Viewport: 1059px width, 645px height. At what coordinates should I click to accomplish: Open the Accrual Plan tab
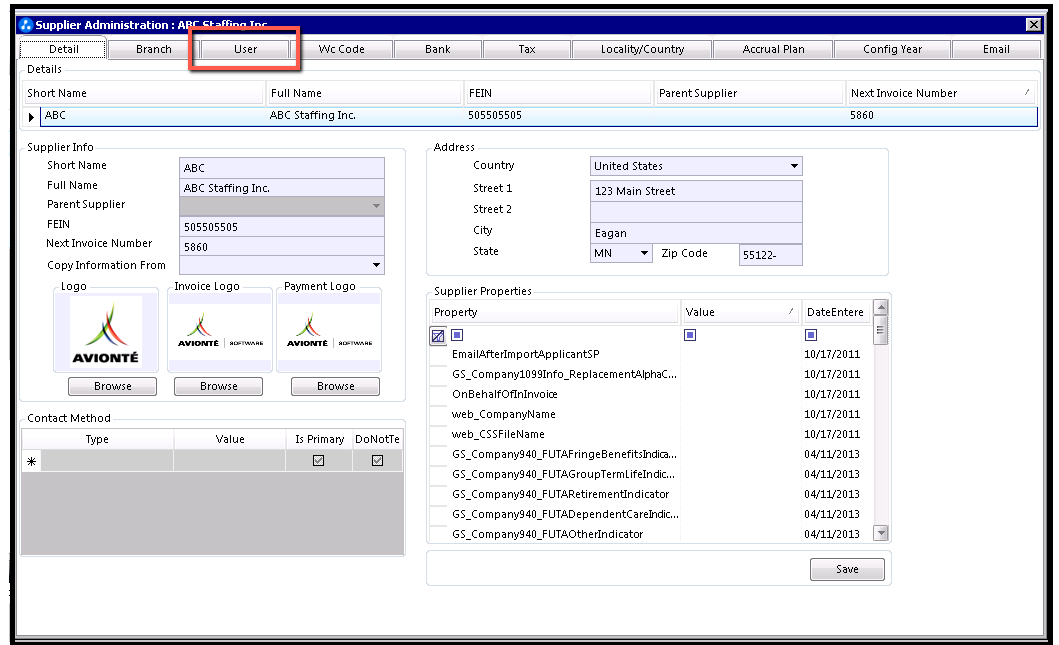click(773, 49)
